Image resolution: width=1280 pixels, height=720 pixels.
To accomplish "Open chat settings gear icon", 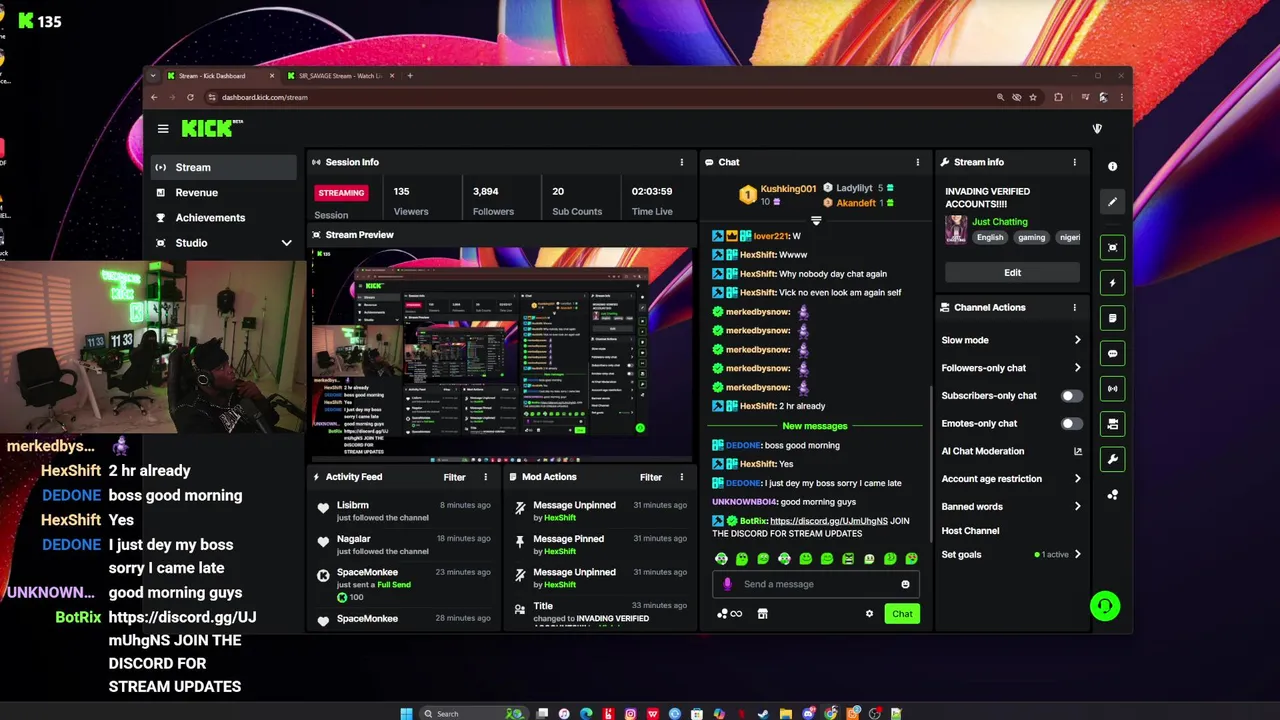I will (869, 614).
